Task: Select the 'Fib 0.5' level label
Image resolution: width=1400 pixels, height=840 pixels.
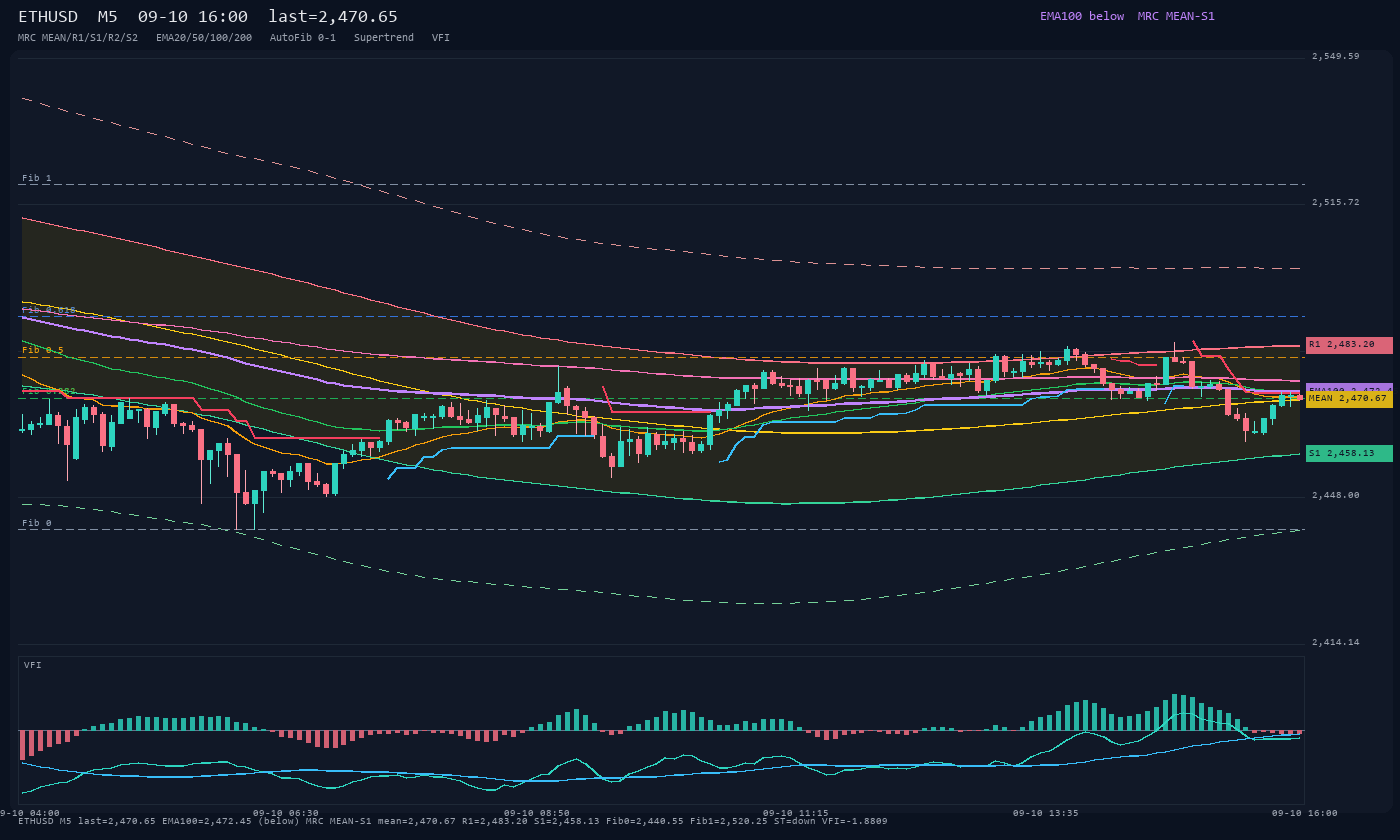Action: pos(43,351)
